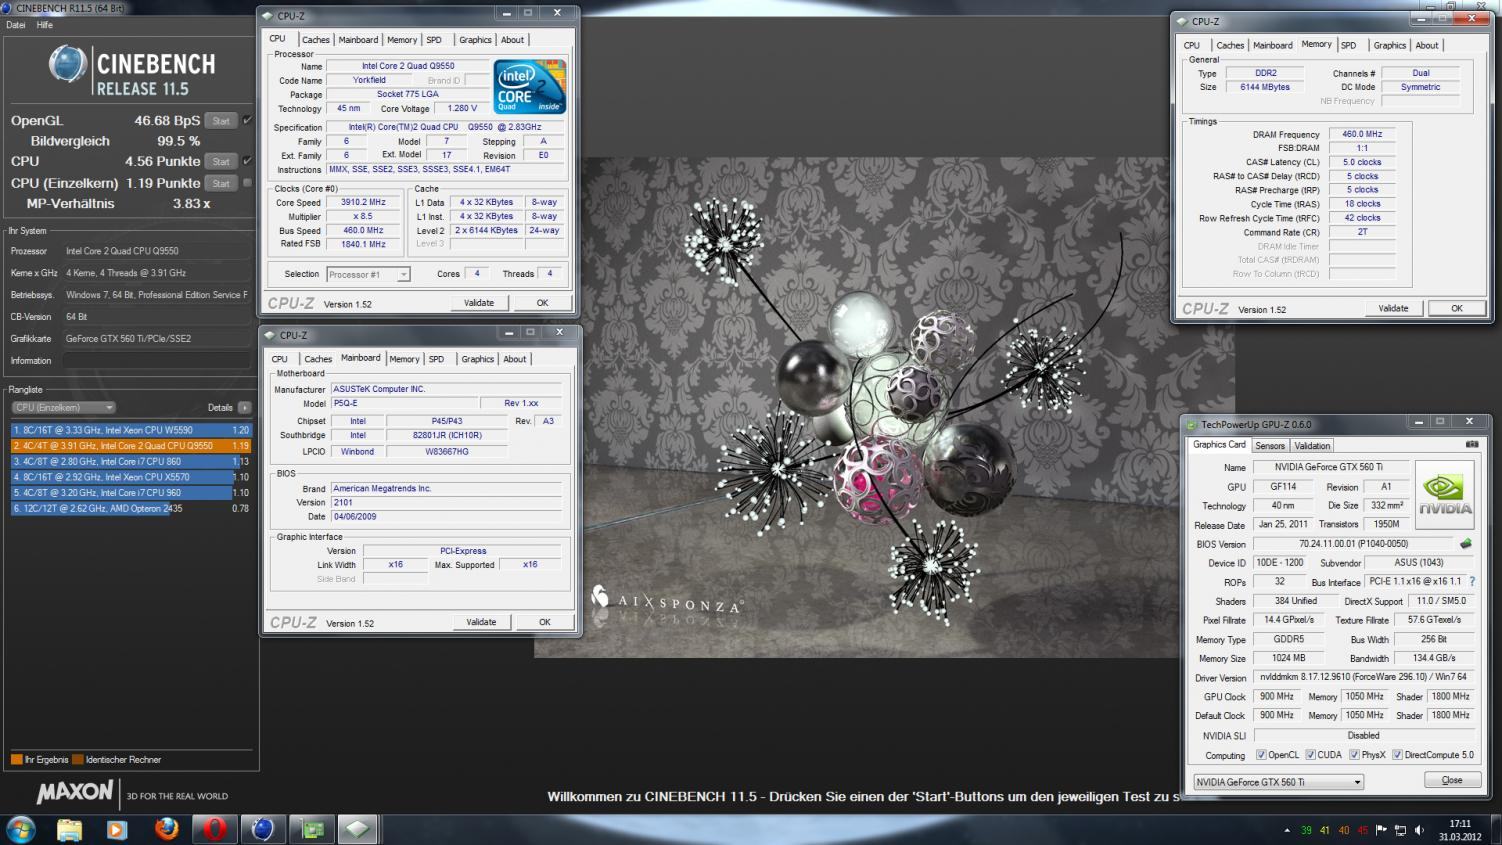Click OK in CPU-Z Mainboard window

click(545, 622)
